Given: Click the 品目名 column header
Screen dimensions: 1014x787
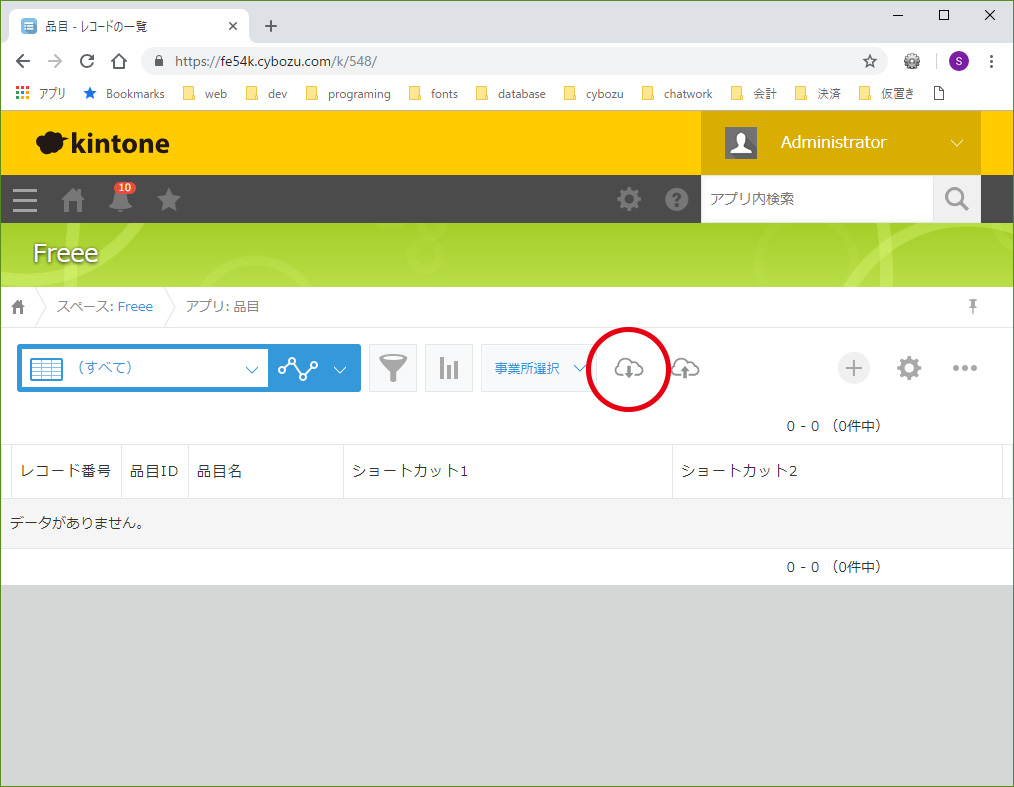Looking at the screenshot, I should [x=266, y=471].
